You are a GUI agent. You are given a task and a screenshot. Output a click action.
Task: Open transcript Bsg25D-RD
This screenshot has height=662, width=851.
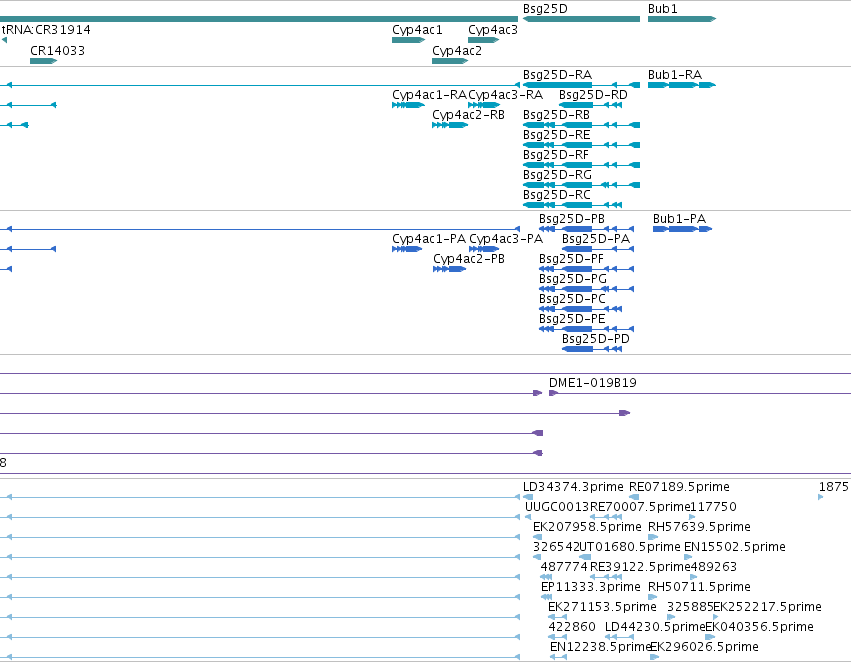point(590,105)
